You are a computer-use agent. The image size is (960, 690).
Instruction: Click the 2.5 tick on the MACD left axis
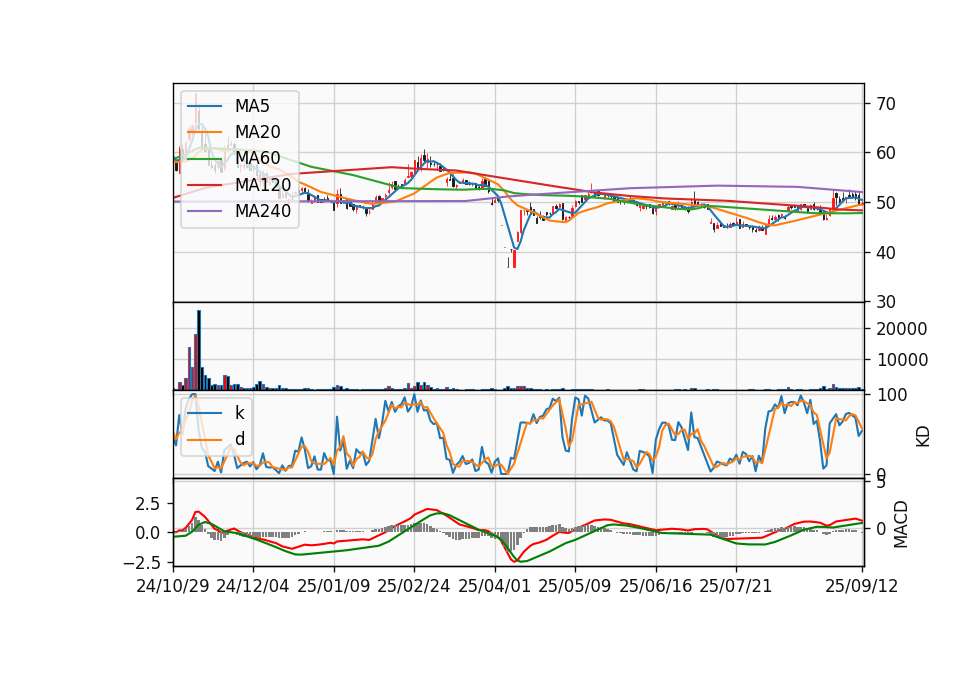[147, 504]
